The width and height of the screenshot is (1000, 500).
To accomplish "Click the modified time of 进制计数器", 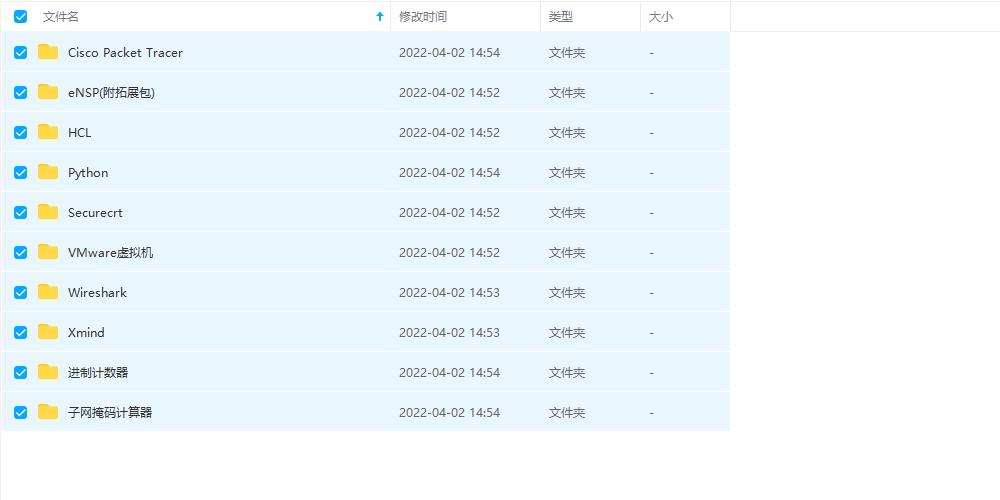I will click(450, 372).
